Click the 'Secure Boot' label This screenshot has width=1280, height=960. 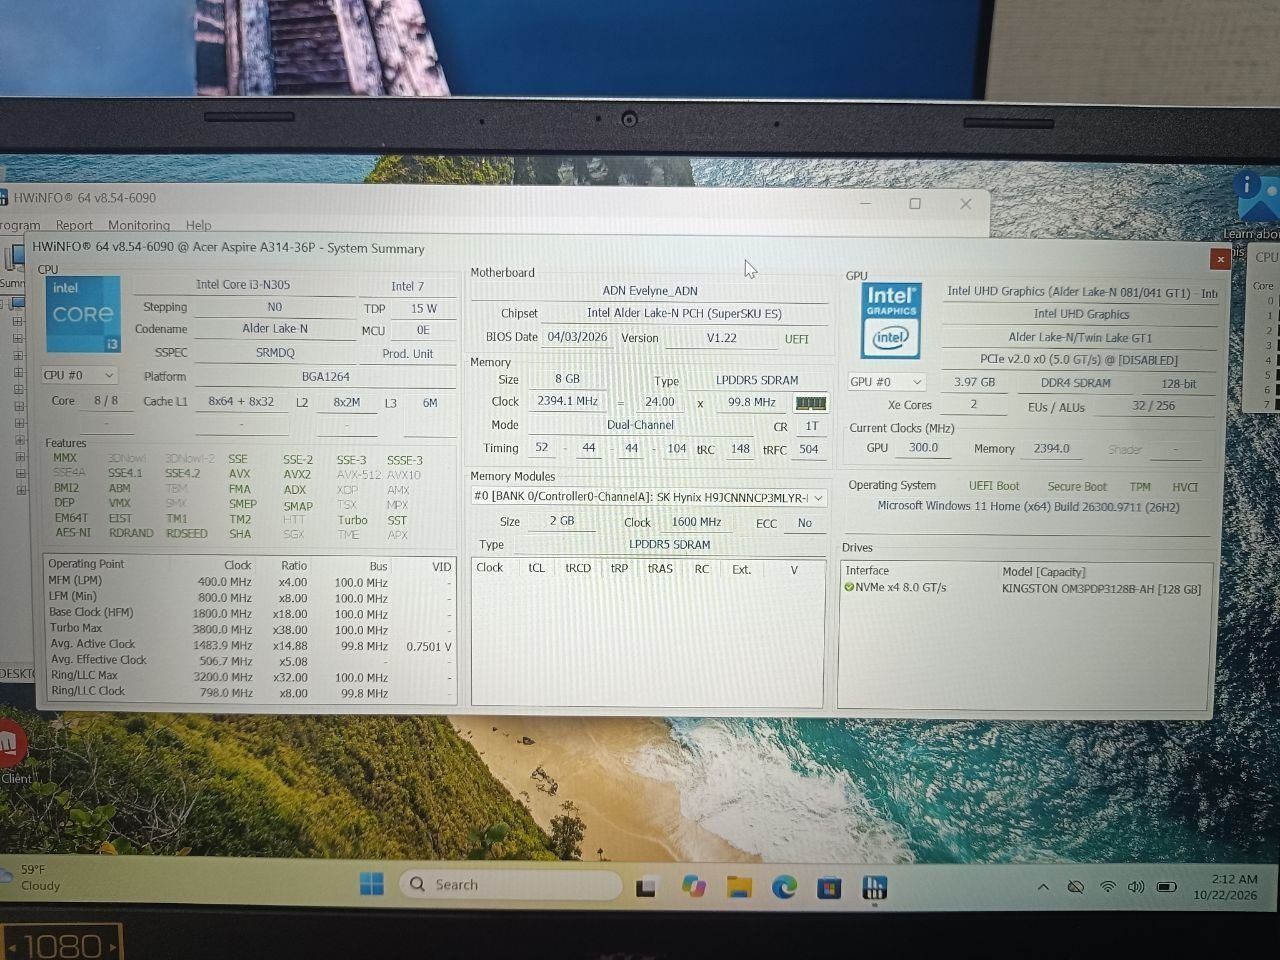tap(1077, 487)
